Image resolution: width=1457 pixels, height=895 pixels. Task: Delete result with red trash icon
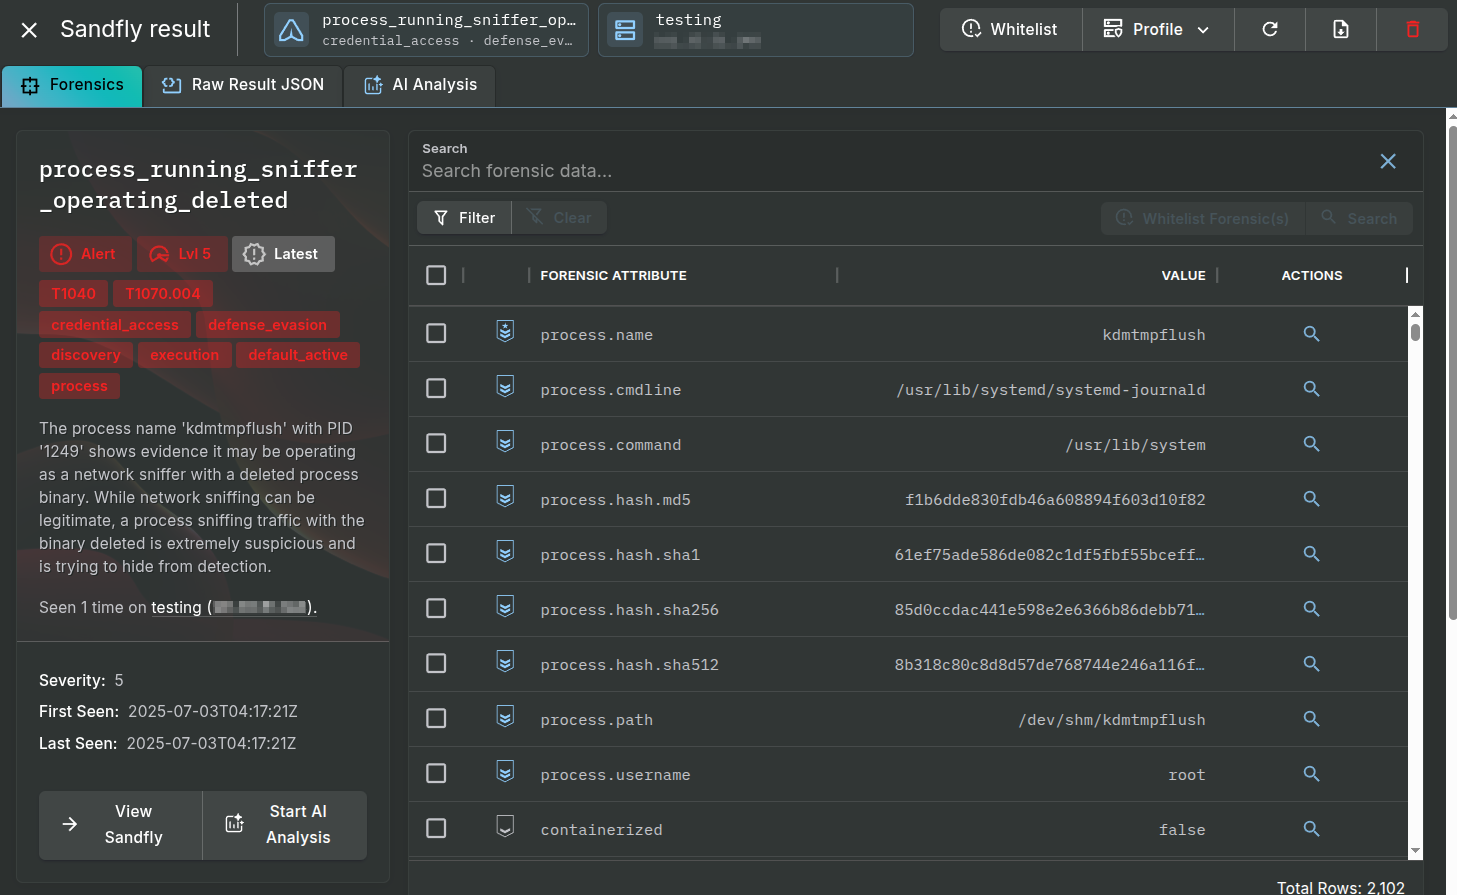[1412, 30]
